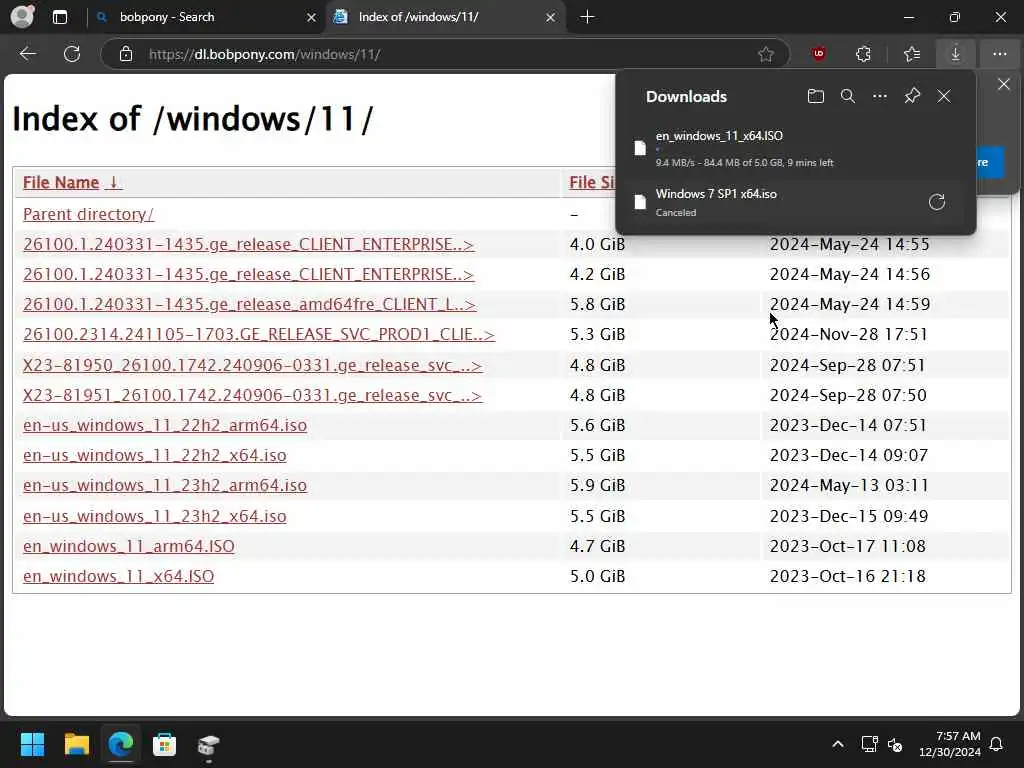1024x768 pixels.
Task: Download the amd64fre_CLIENT 5.8 GiB file
Action: pos(249,304)
